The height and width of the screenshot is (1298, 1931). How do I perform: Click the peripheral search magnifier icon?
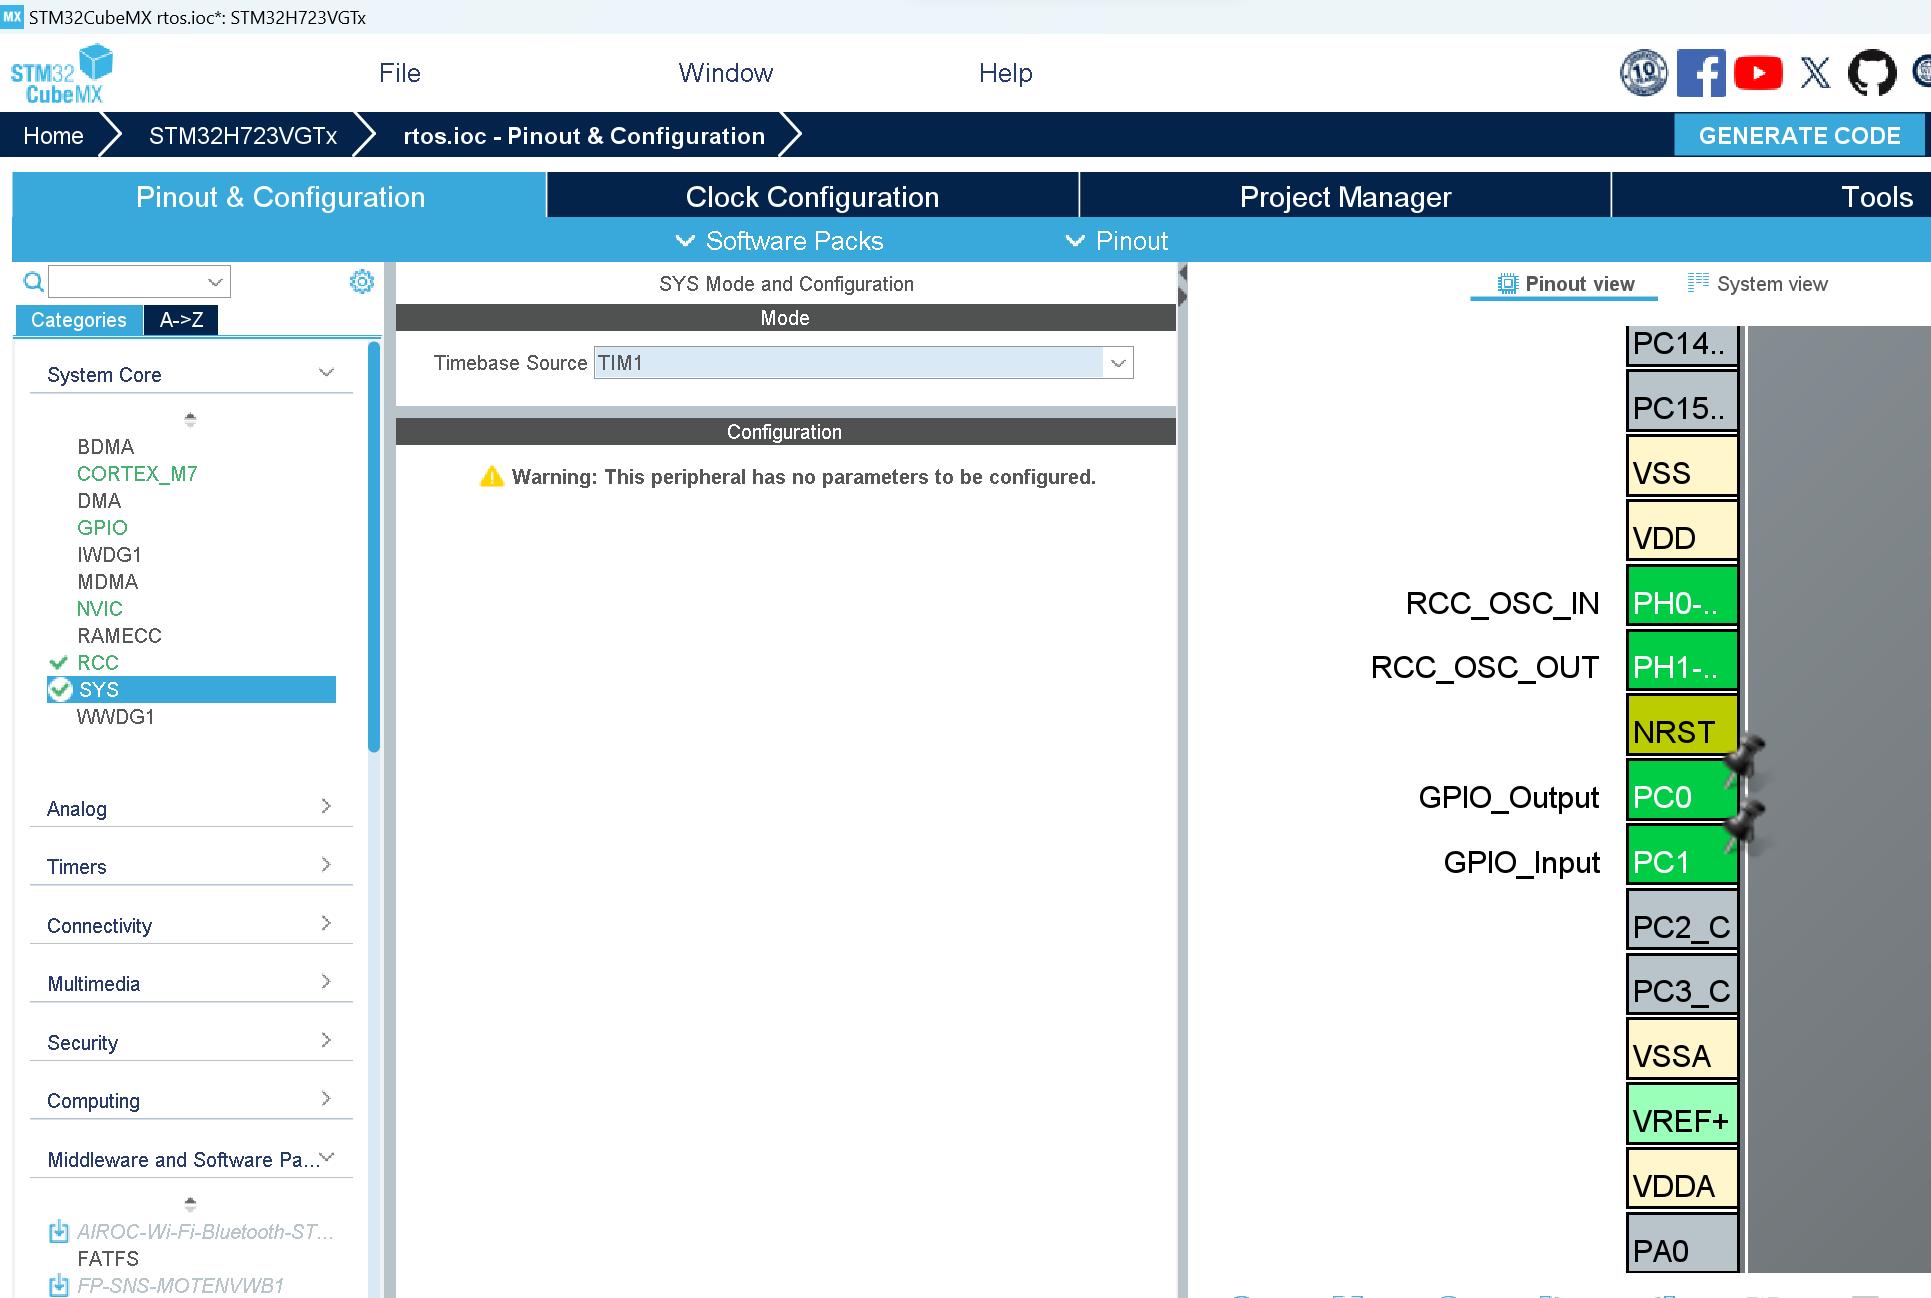pyautogui.click(x=33, y=282)
